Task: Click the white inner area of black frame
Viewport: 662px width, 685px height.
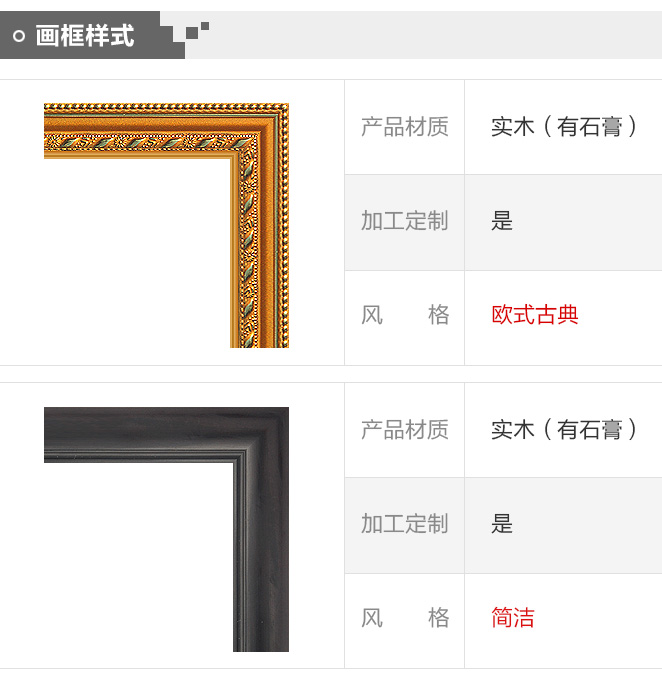Action: tap(139, 557)
